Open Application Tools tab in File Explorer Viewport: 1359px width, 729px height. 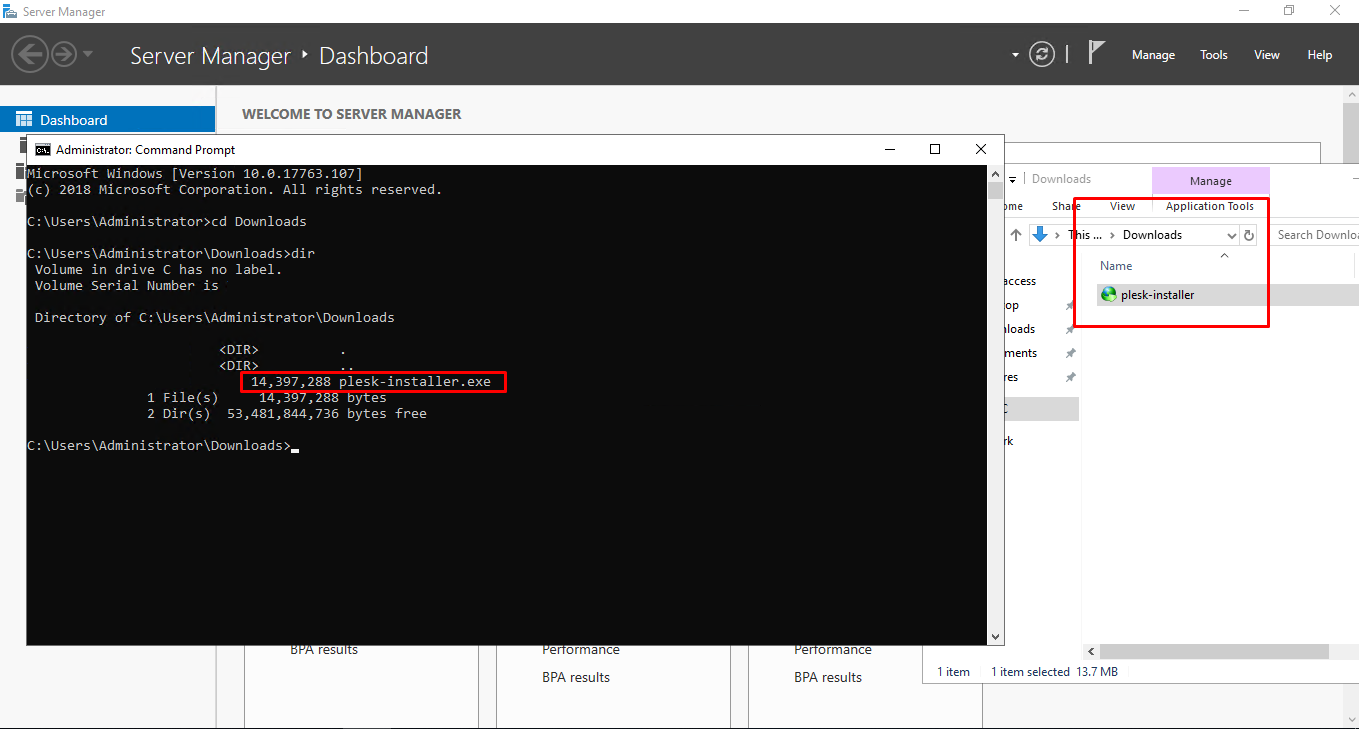pyautogui.click(x=1209, y=206)
